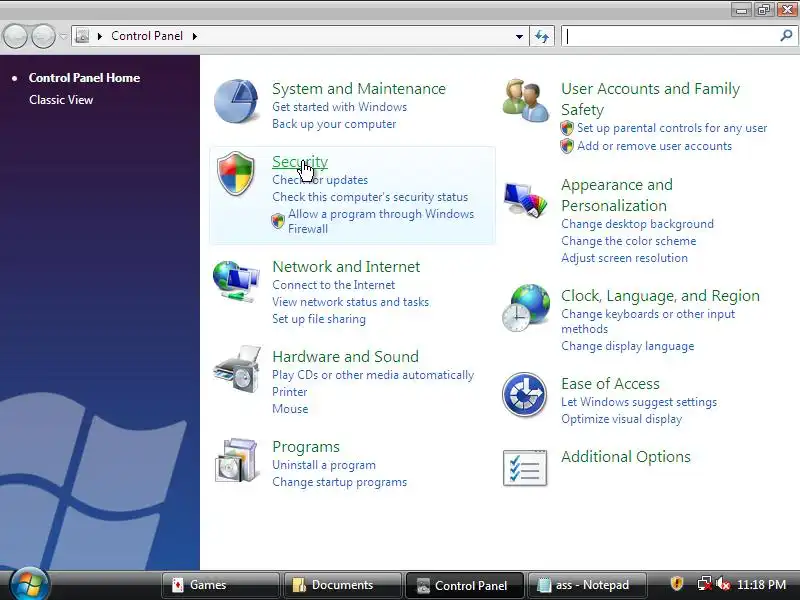This screenshot has width=800, height=600.
Task: Click Change desktop background
Action: (x=637, y=224)
